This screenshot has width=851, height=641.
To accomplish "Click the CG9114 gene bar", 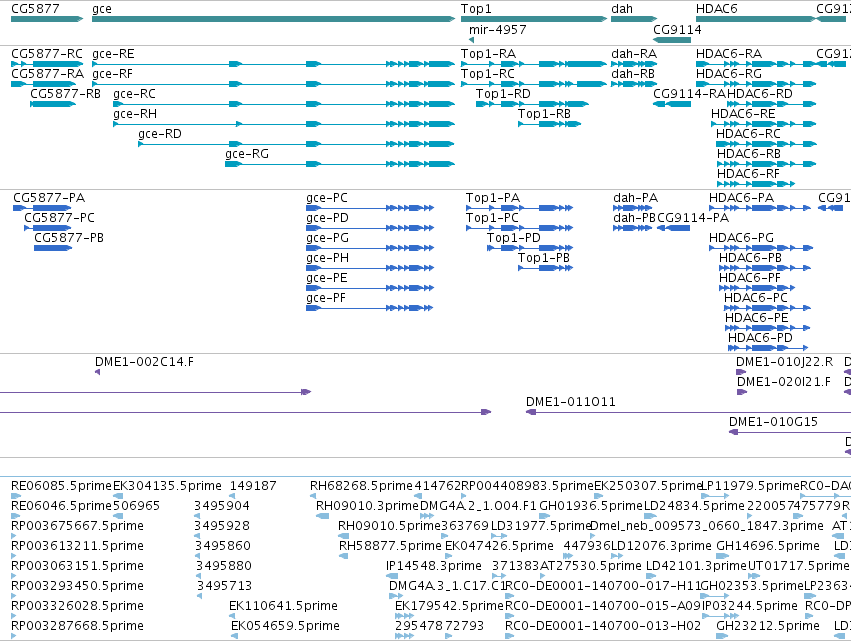I will (x=672, y=40).
